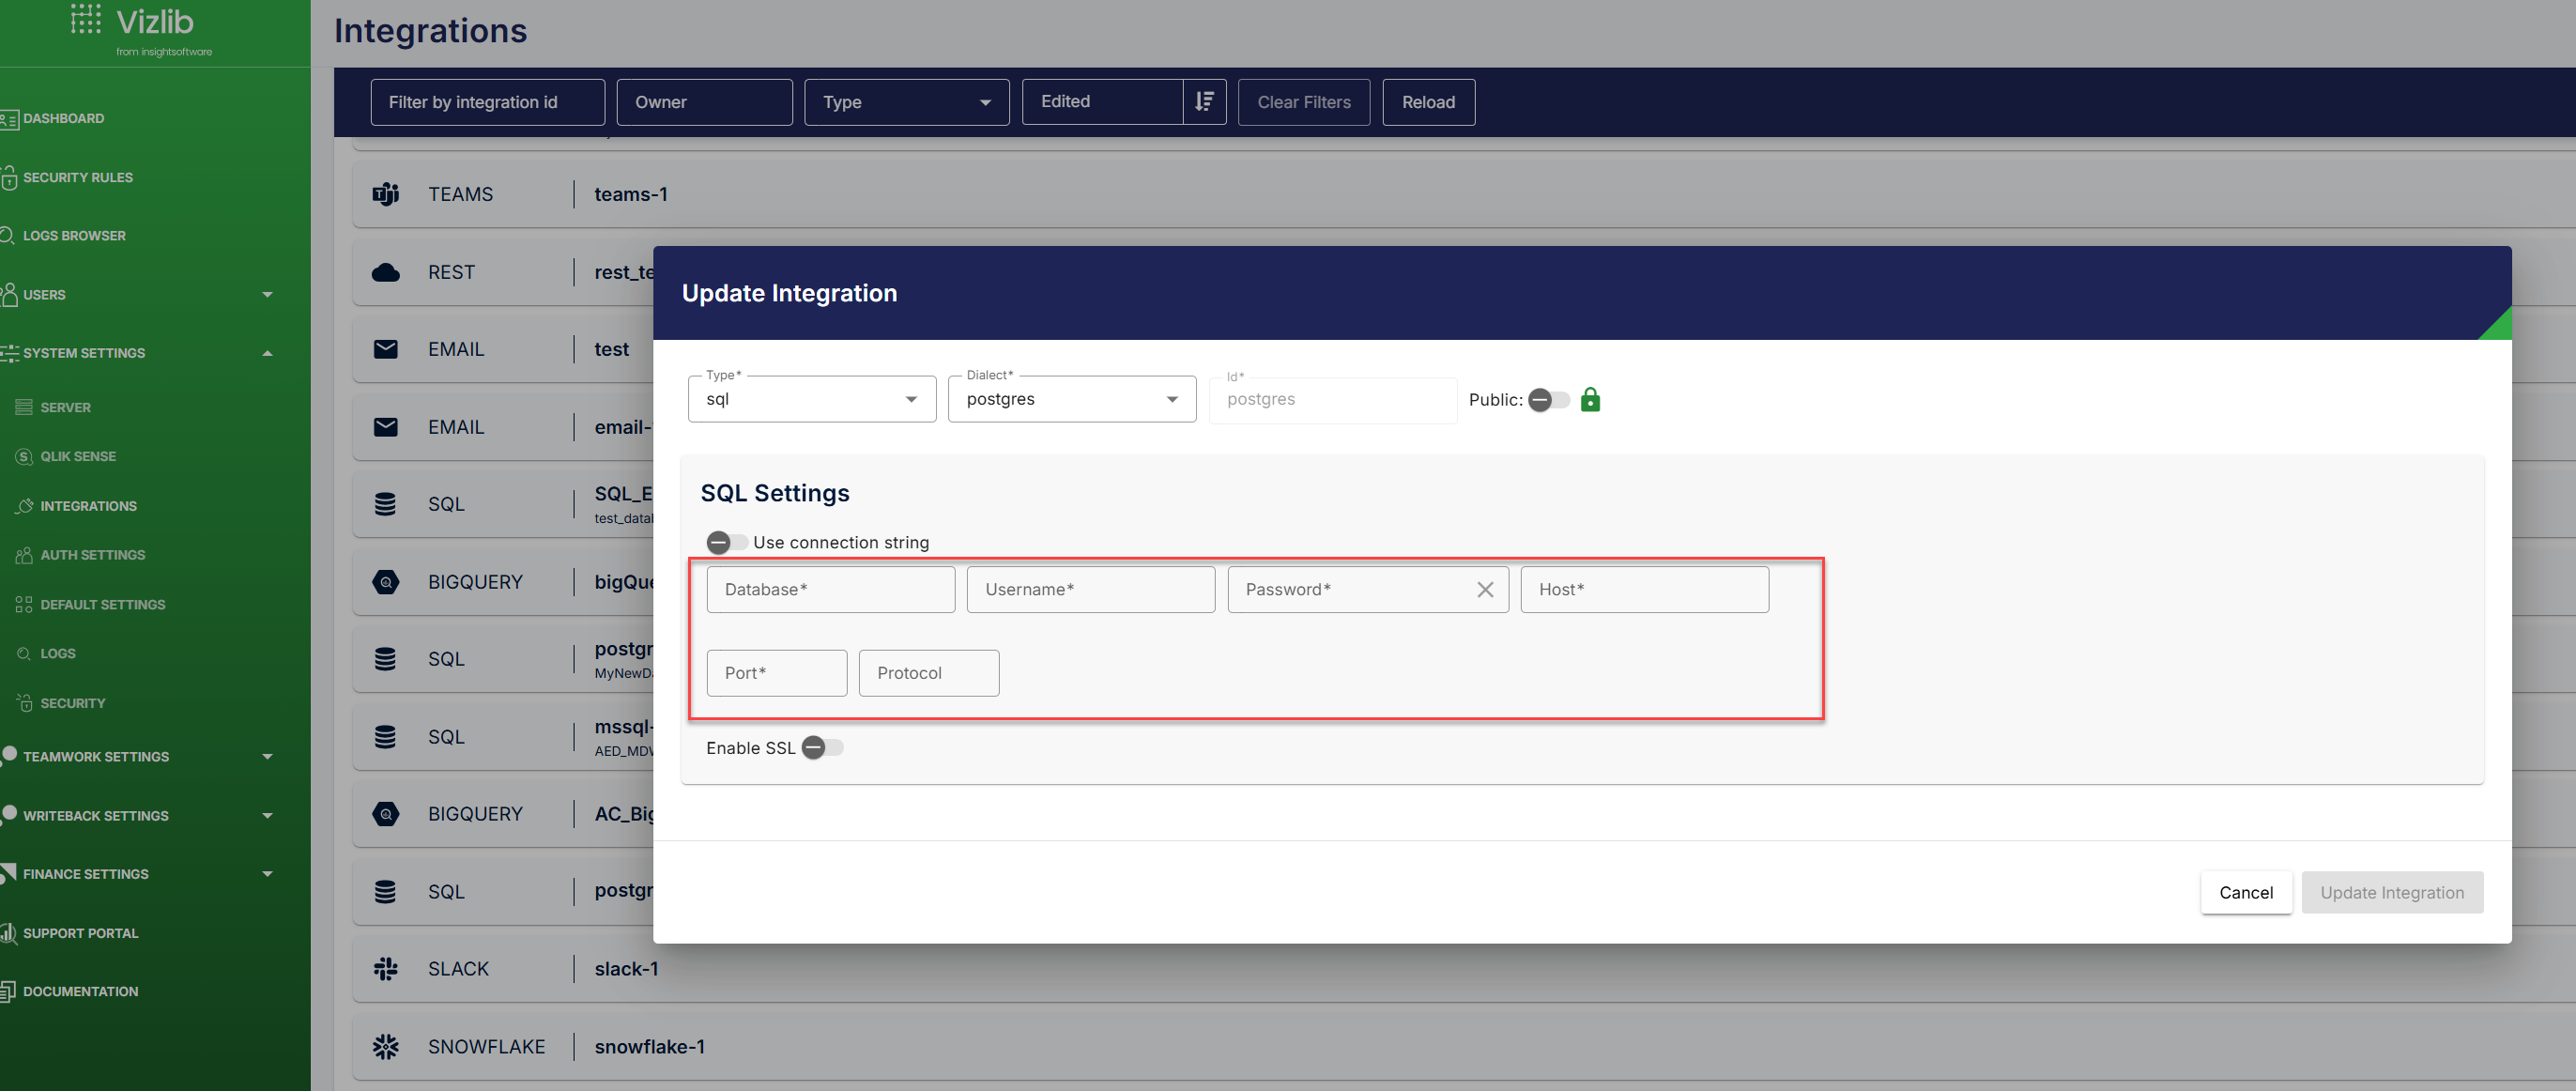Open Security Rules in the sidebar
Viewport: 2576px width, 1091px height.
pos(77,178)
